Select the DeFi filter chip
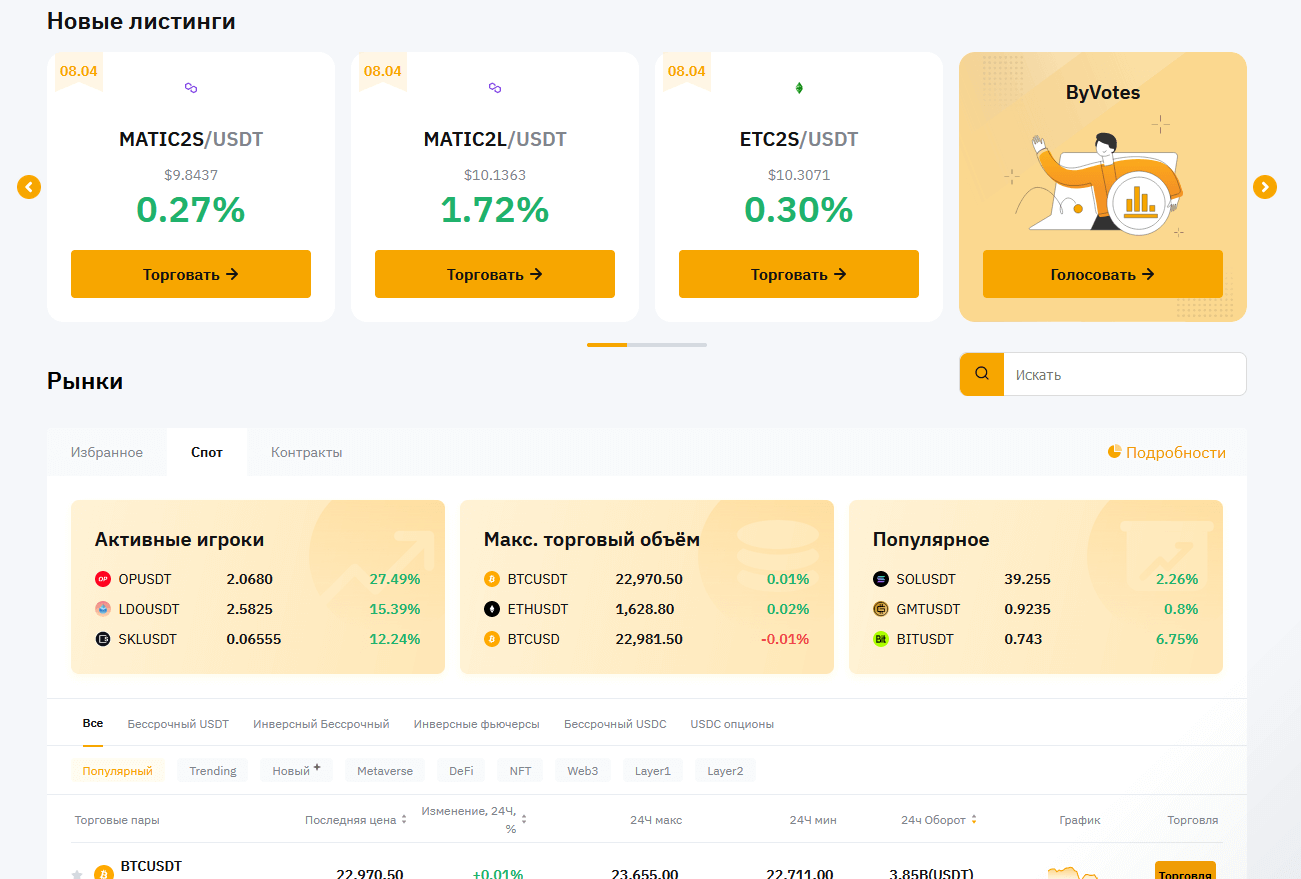1301x879 pixels. 461,771
